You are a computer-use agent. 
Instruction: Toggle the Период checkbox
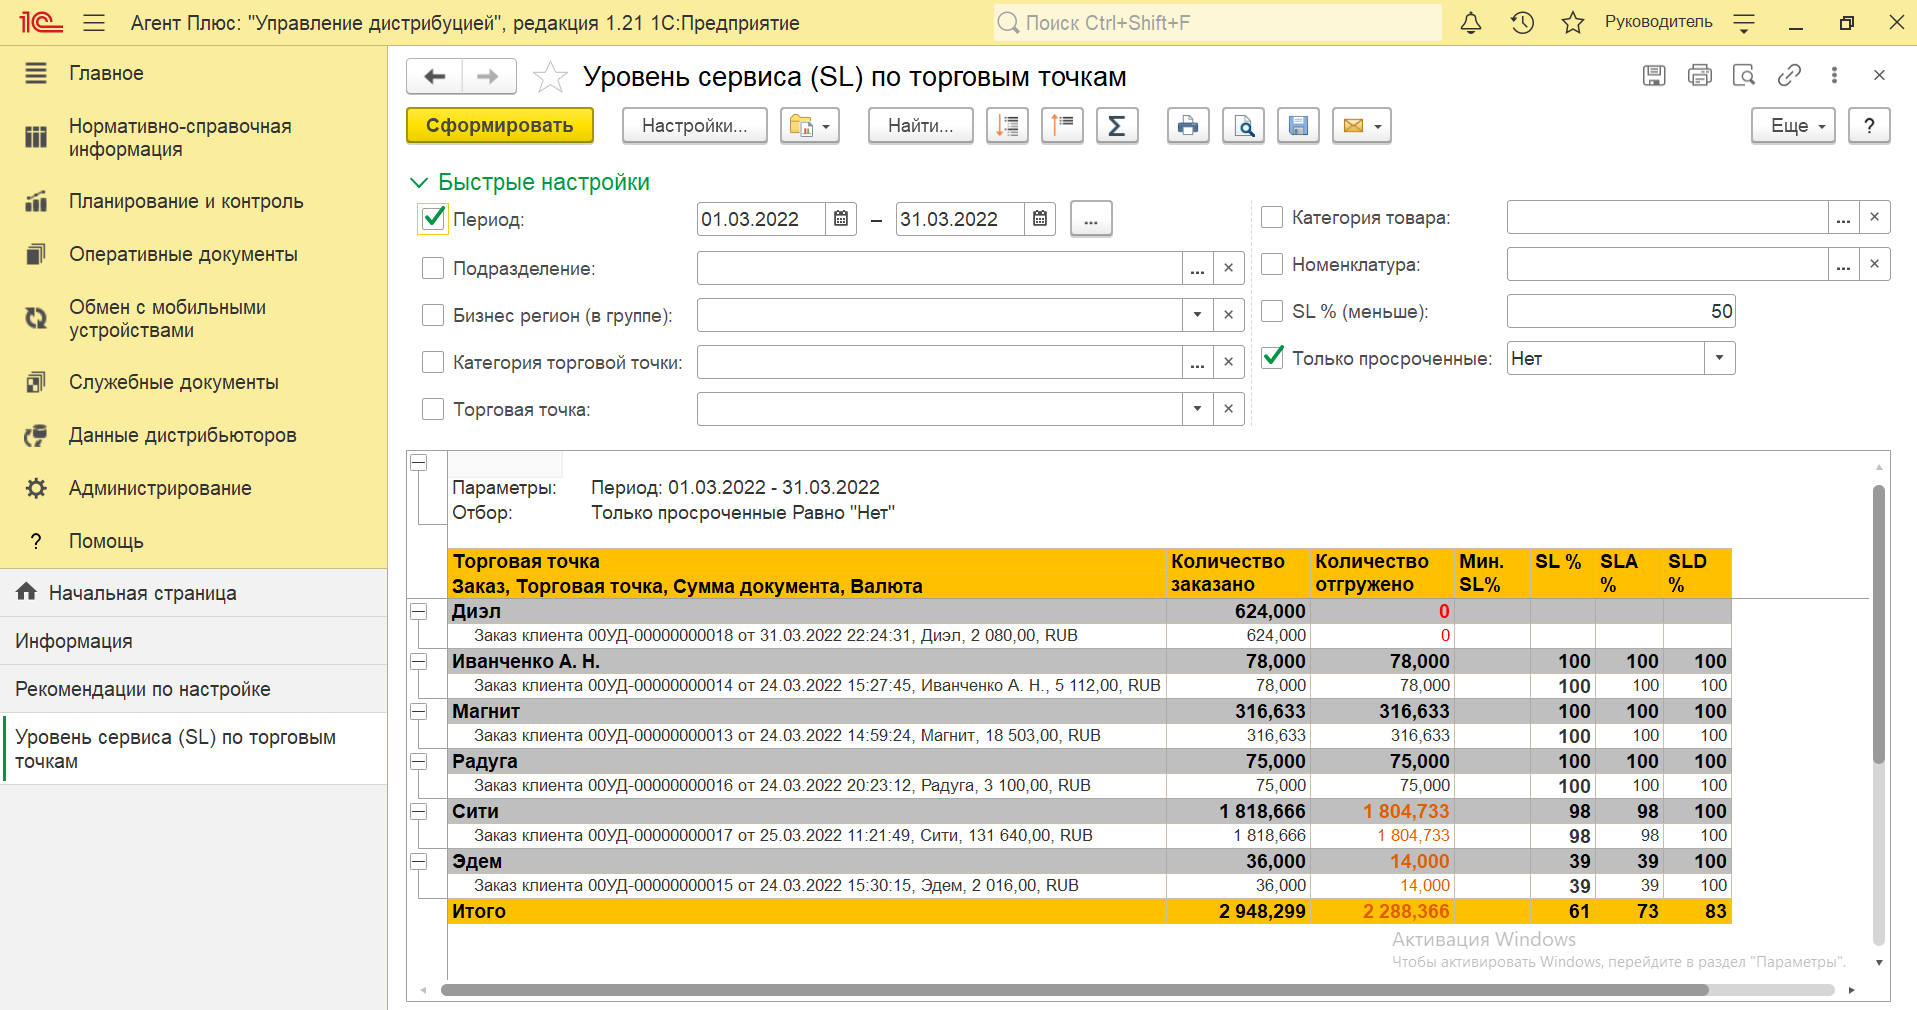coord(433,218)
